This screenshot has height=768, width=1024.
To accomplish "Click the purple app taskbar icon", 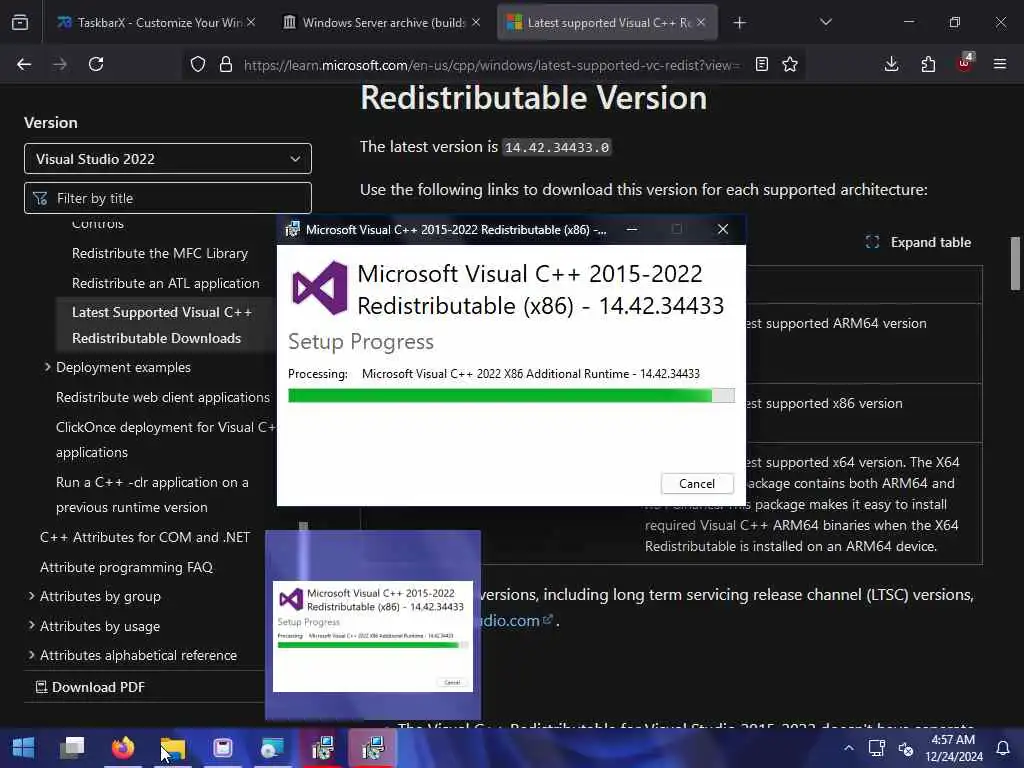I will point(223,747).
